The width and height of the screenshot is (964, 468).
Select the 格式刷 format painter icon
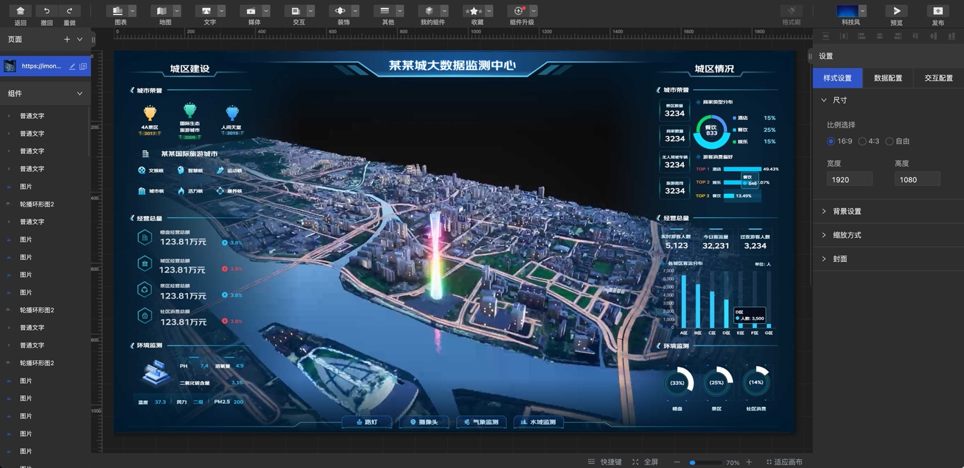point(791,11)
